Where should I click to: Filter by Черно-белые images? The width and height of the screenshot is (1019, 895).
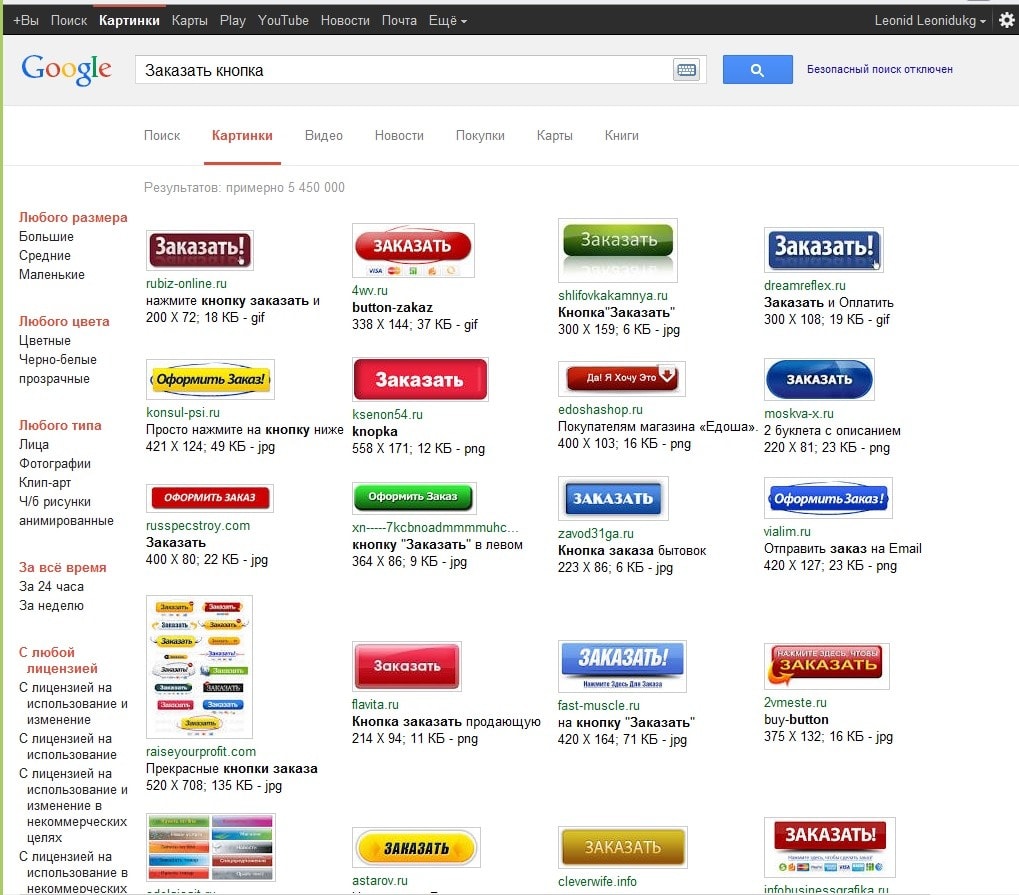click(58, 359)
